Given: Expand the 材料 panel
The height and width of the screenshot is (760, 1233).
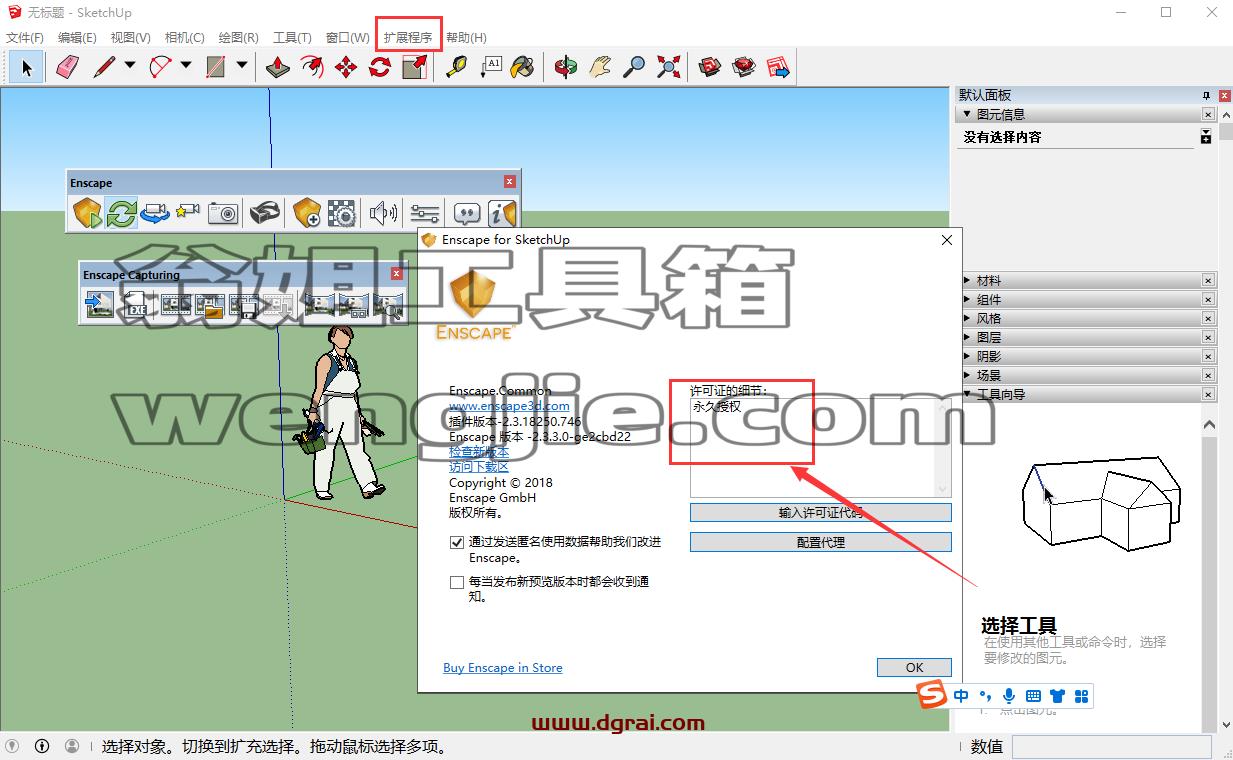Looking at the screenshot, I should point(967,281).
